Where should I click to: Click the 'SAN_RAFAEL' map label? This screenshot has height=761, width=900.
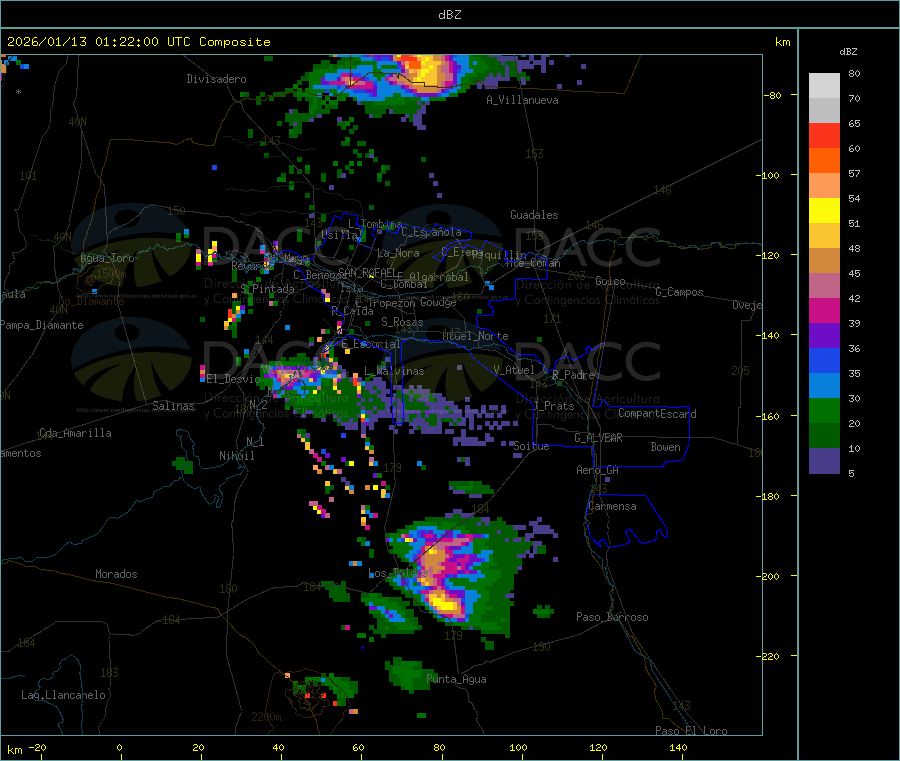(367, 272)
